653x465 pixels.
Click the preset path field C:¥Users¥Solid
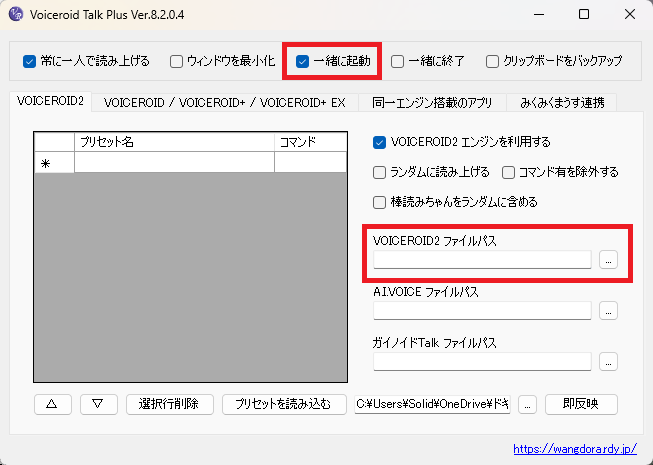[432, 404]
